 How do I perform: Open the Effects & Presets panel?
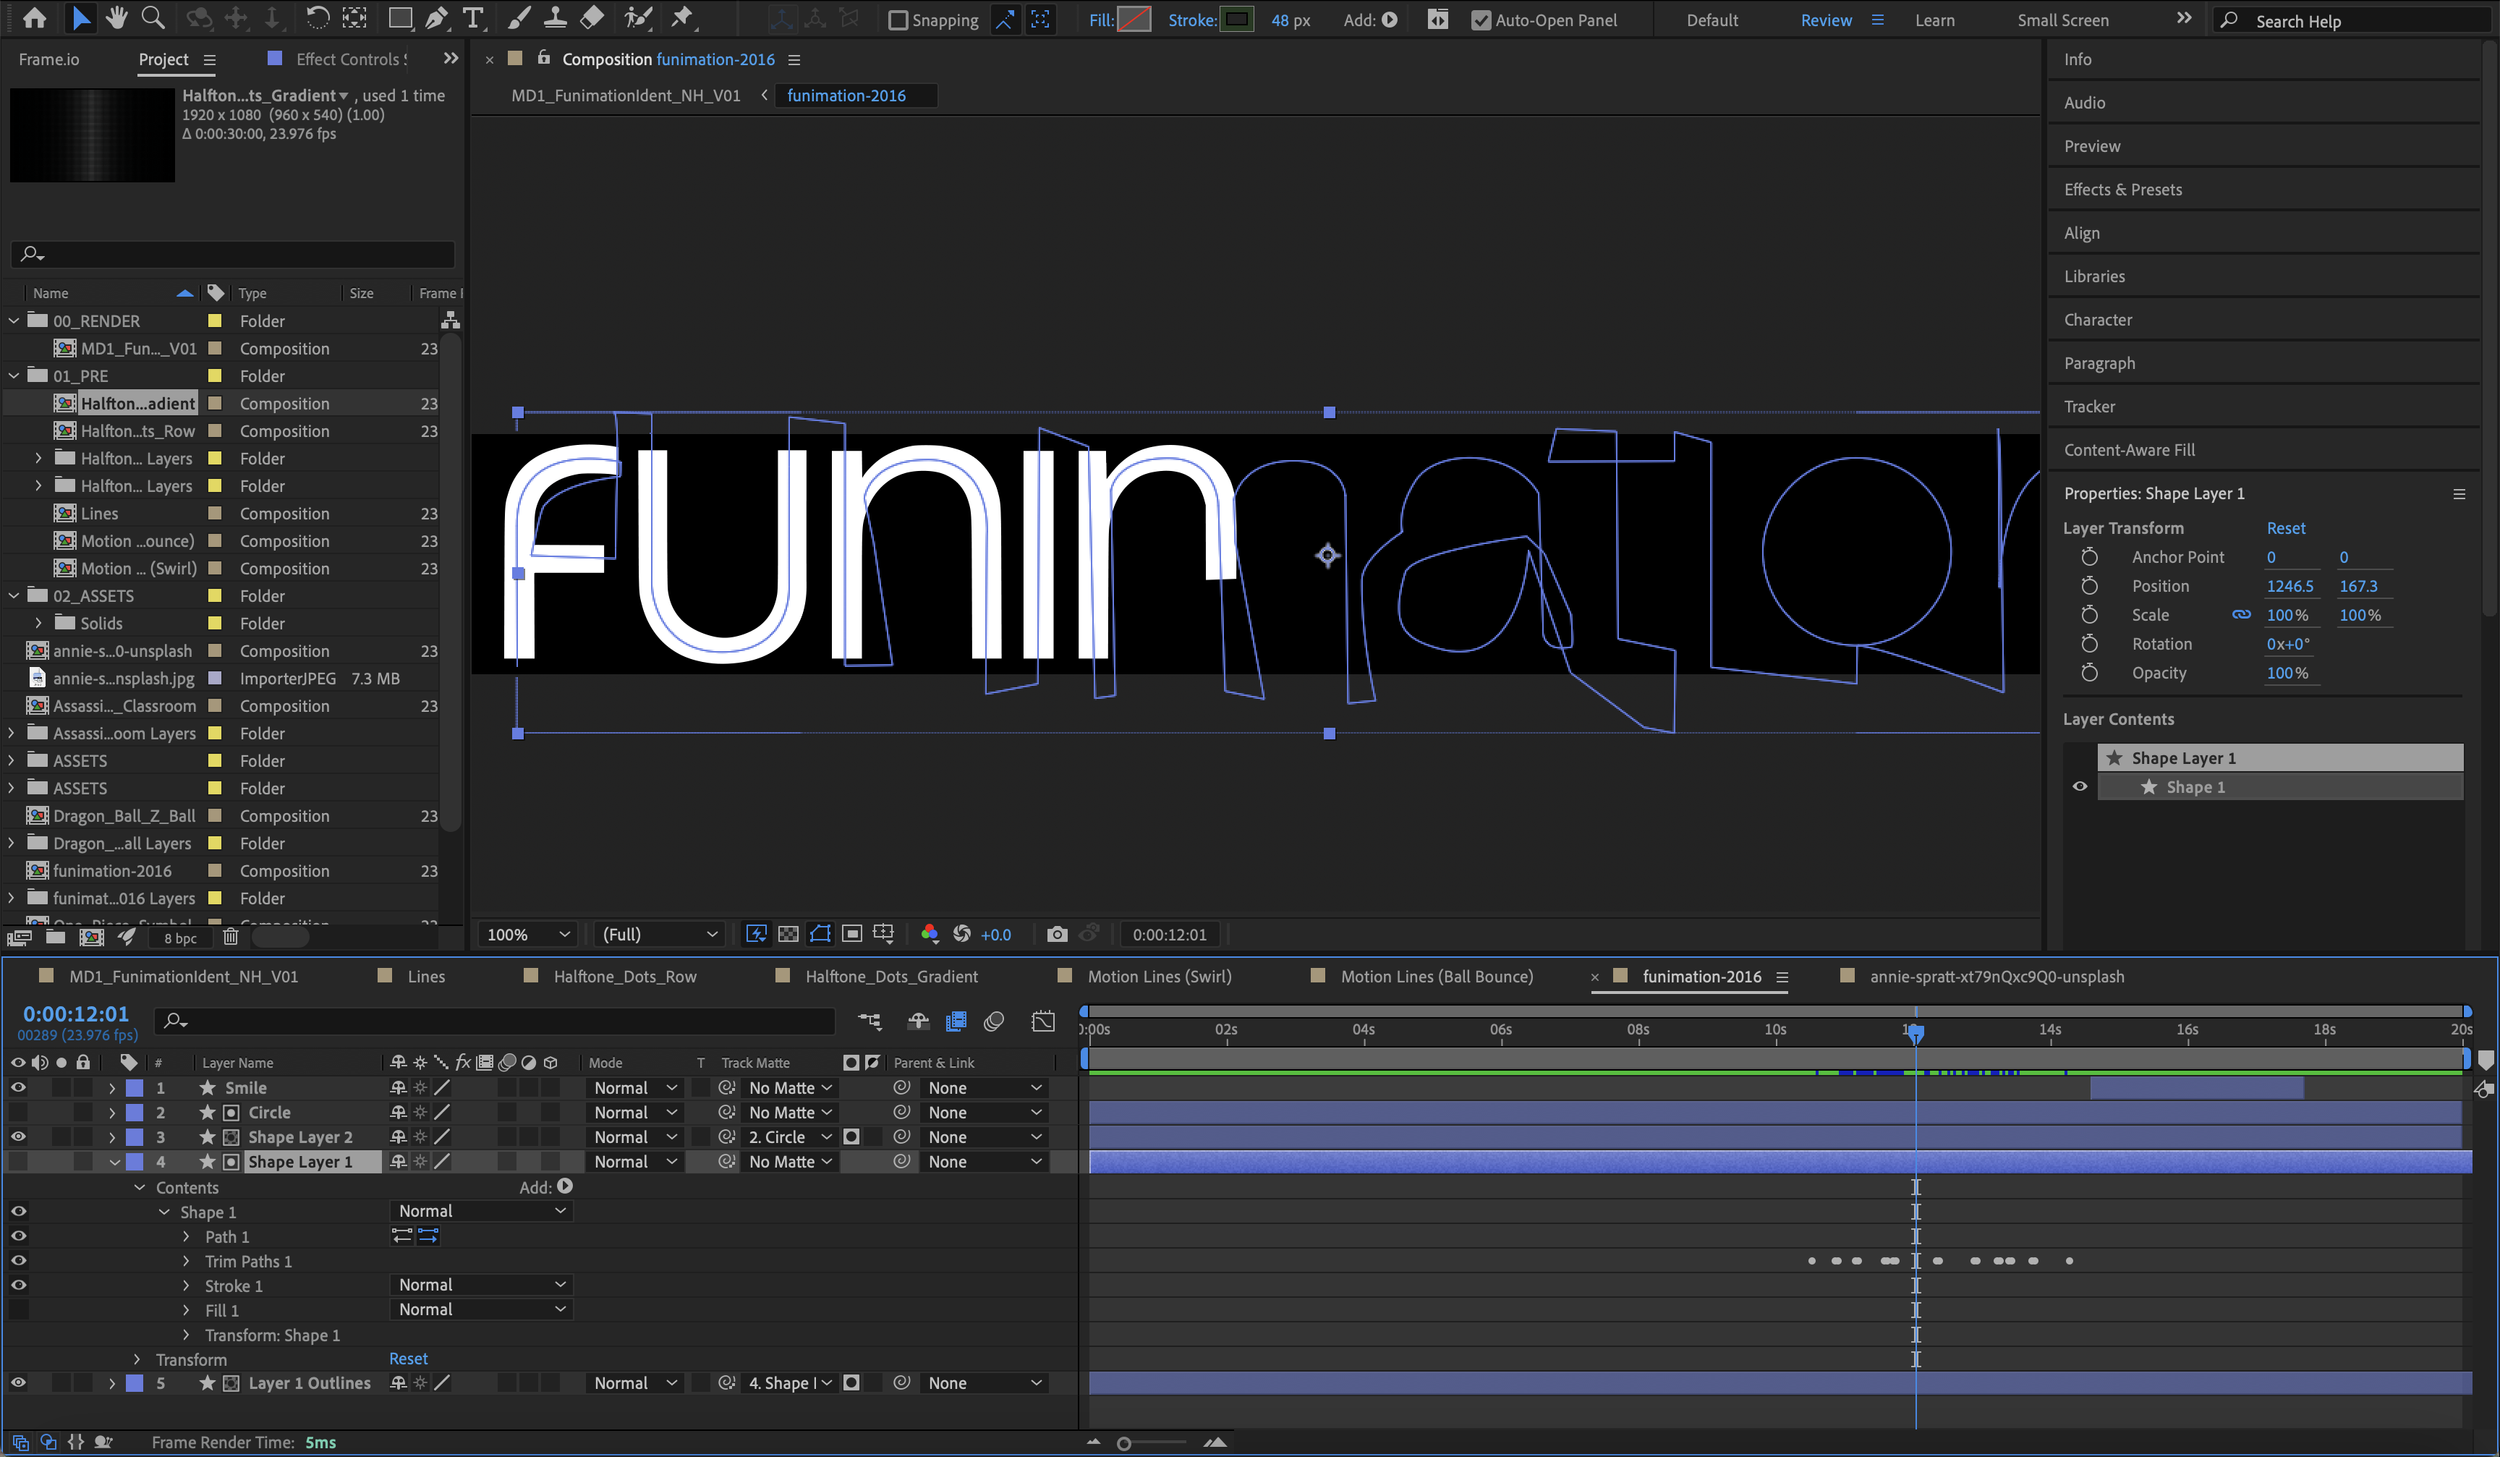2122,190
